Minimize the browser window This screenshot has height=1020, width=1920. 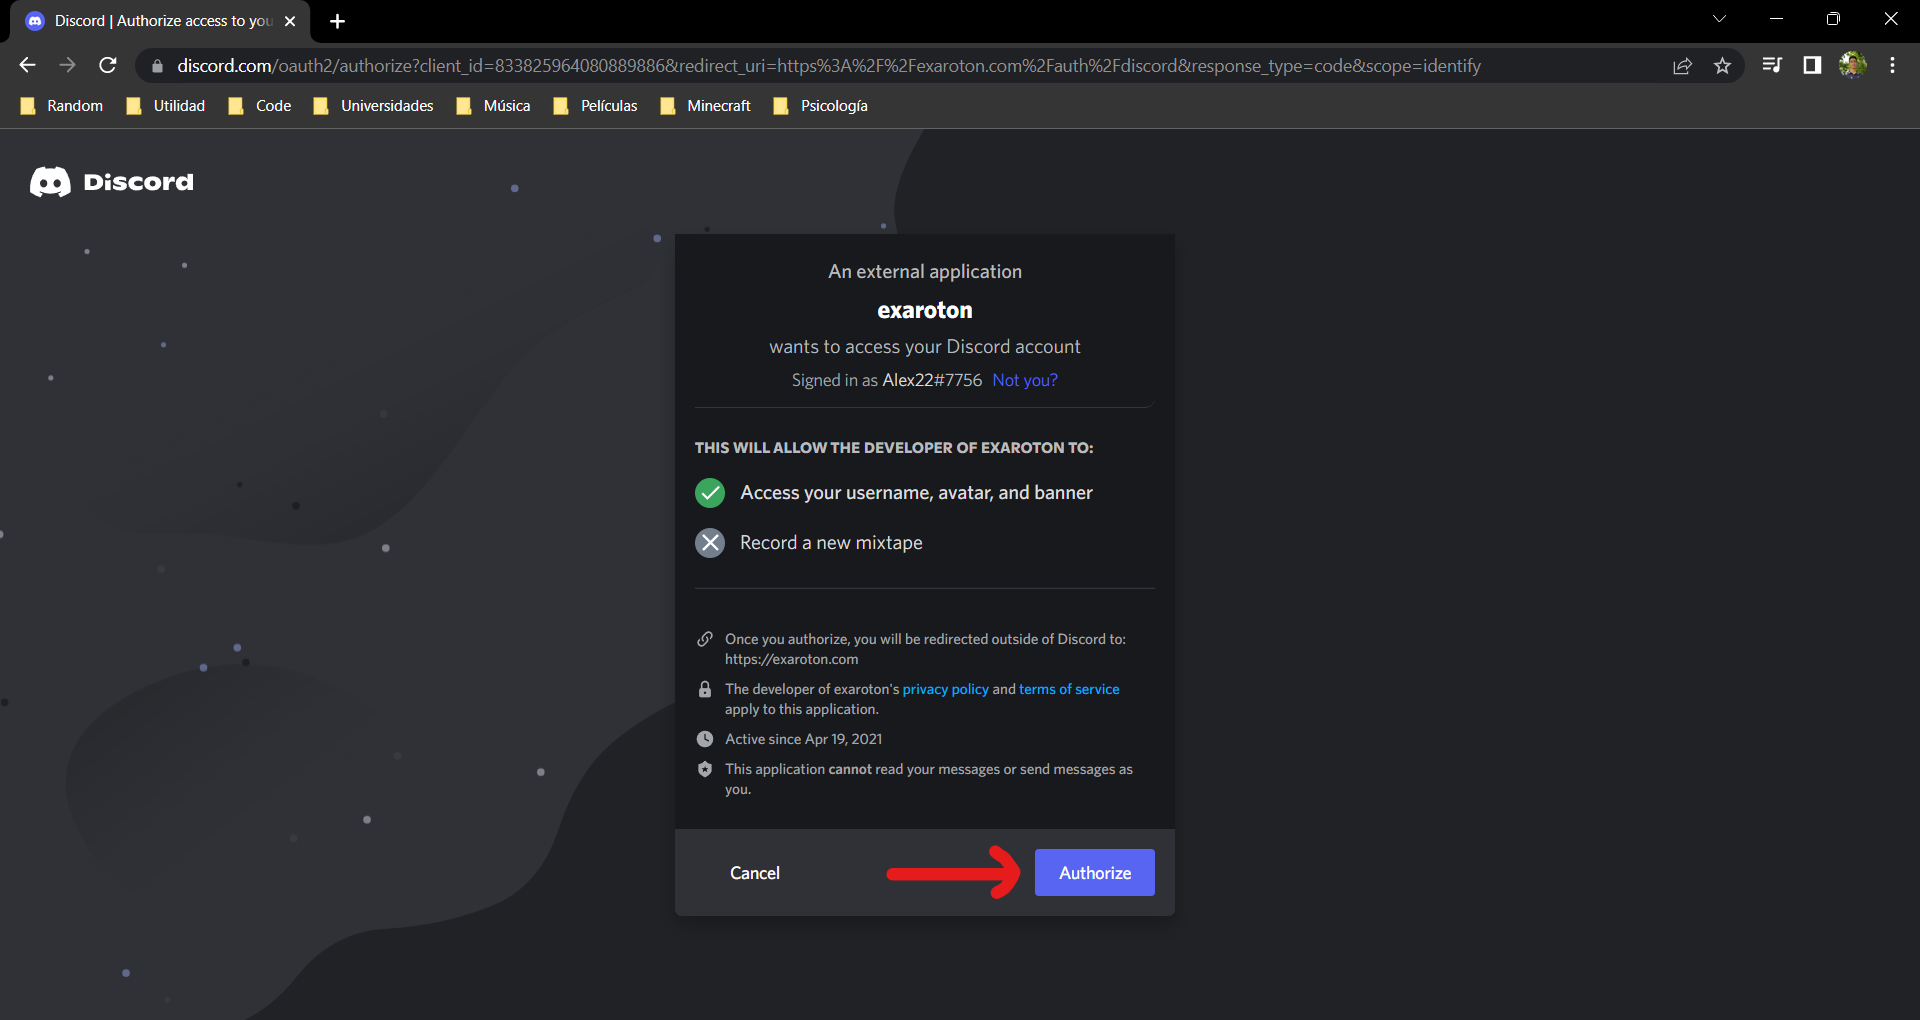coord(1777,19)
